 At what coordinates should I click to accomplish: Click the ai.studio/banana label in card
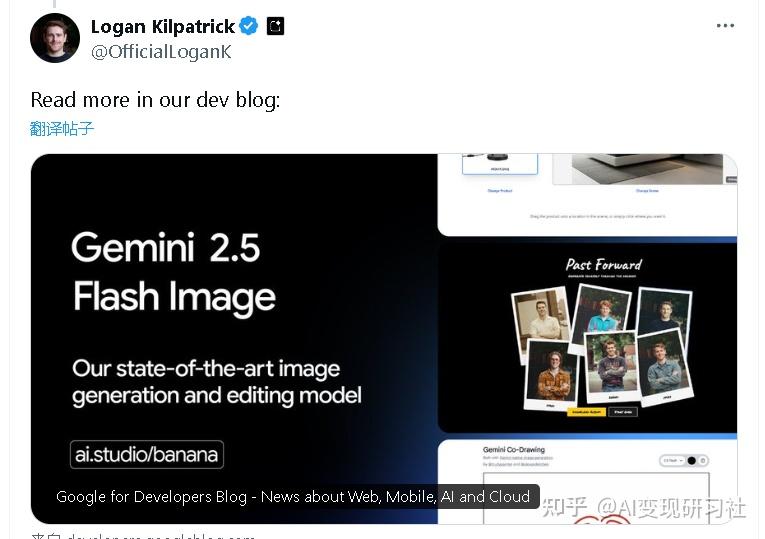tap(147, 455)
